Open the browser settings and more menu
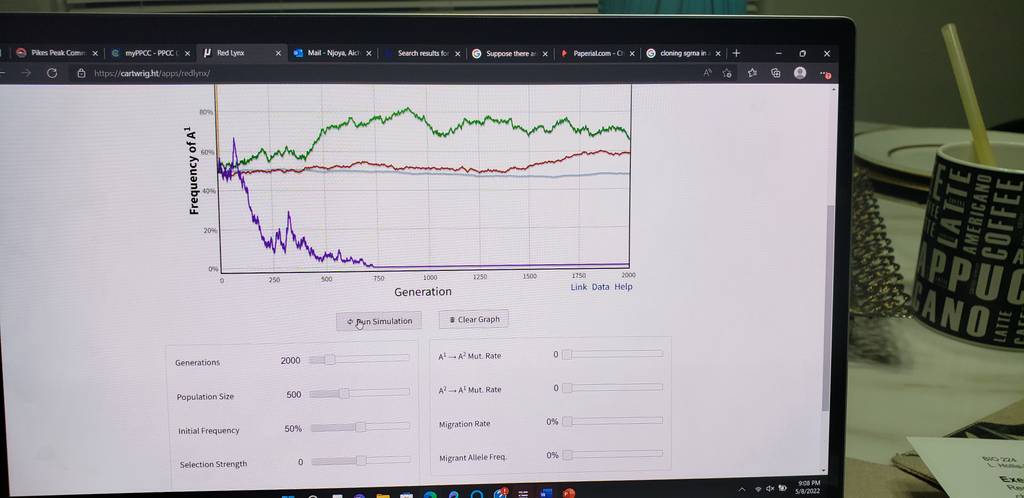This screenshot has width=1024, height=498. click(825, 74)
